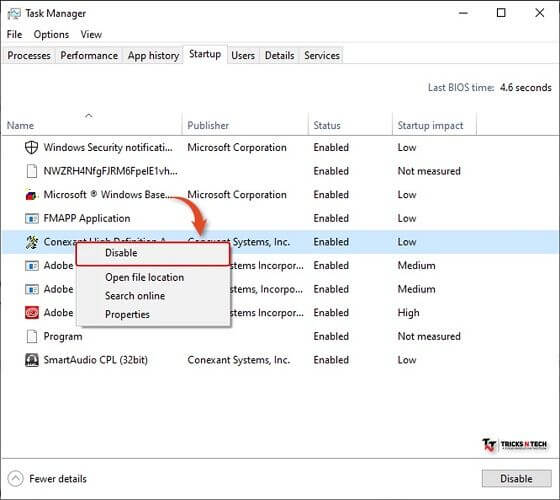This screenshot has width=560, height=500.
Task: Switch to the Services tab
Action: tap(322, 56)
